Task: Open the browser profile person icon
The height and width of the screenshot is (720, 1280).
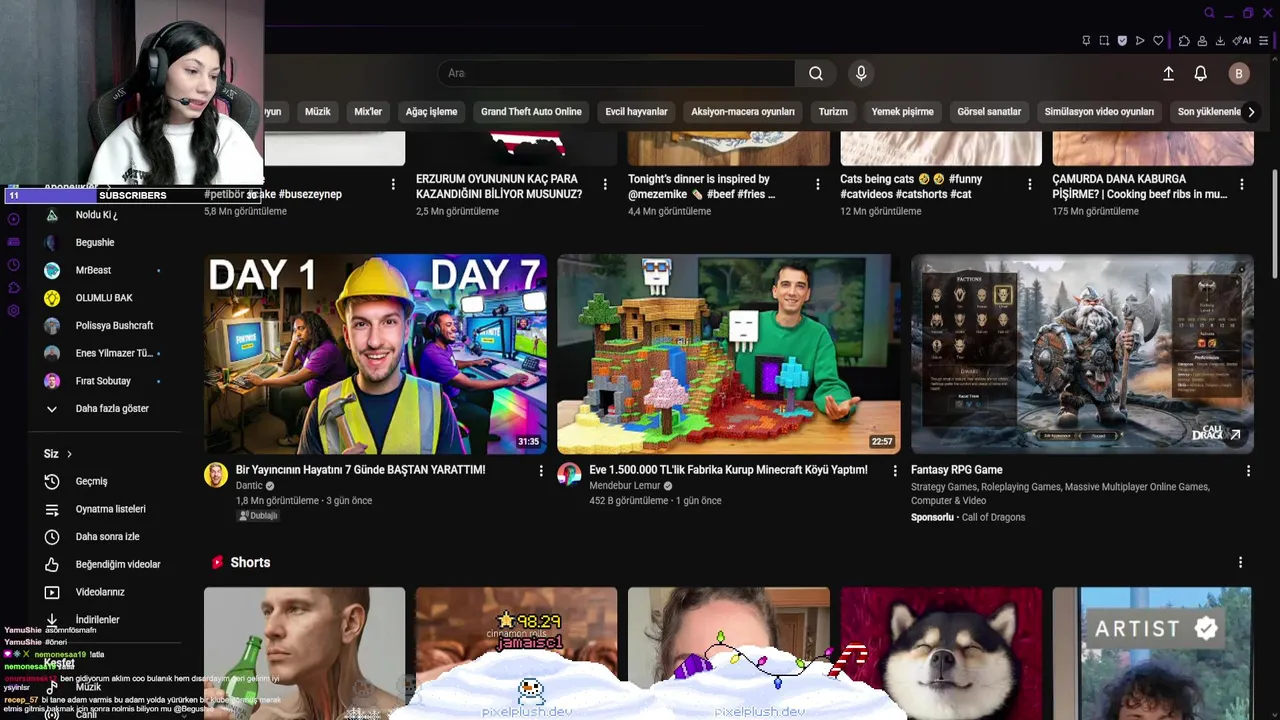Action: 1202,41
